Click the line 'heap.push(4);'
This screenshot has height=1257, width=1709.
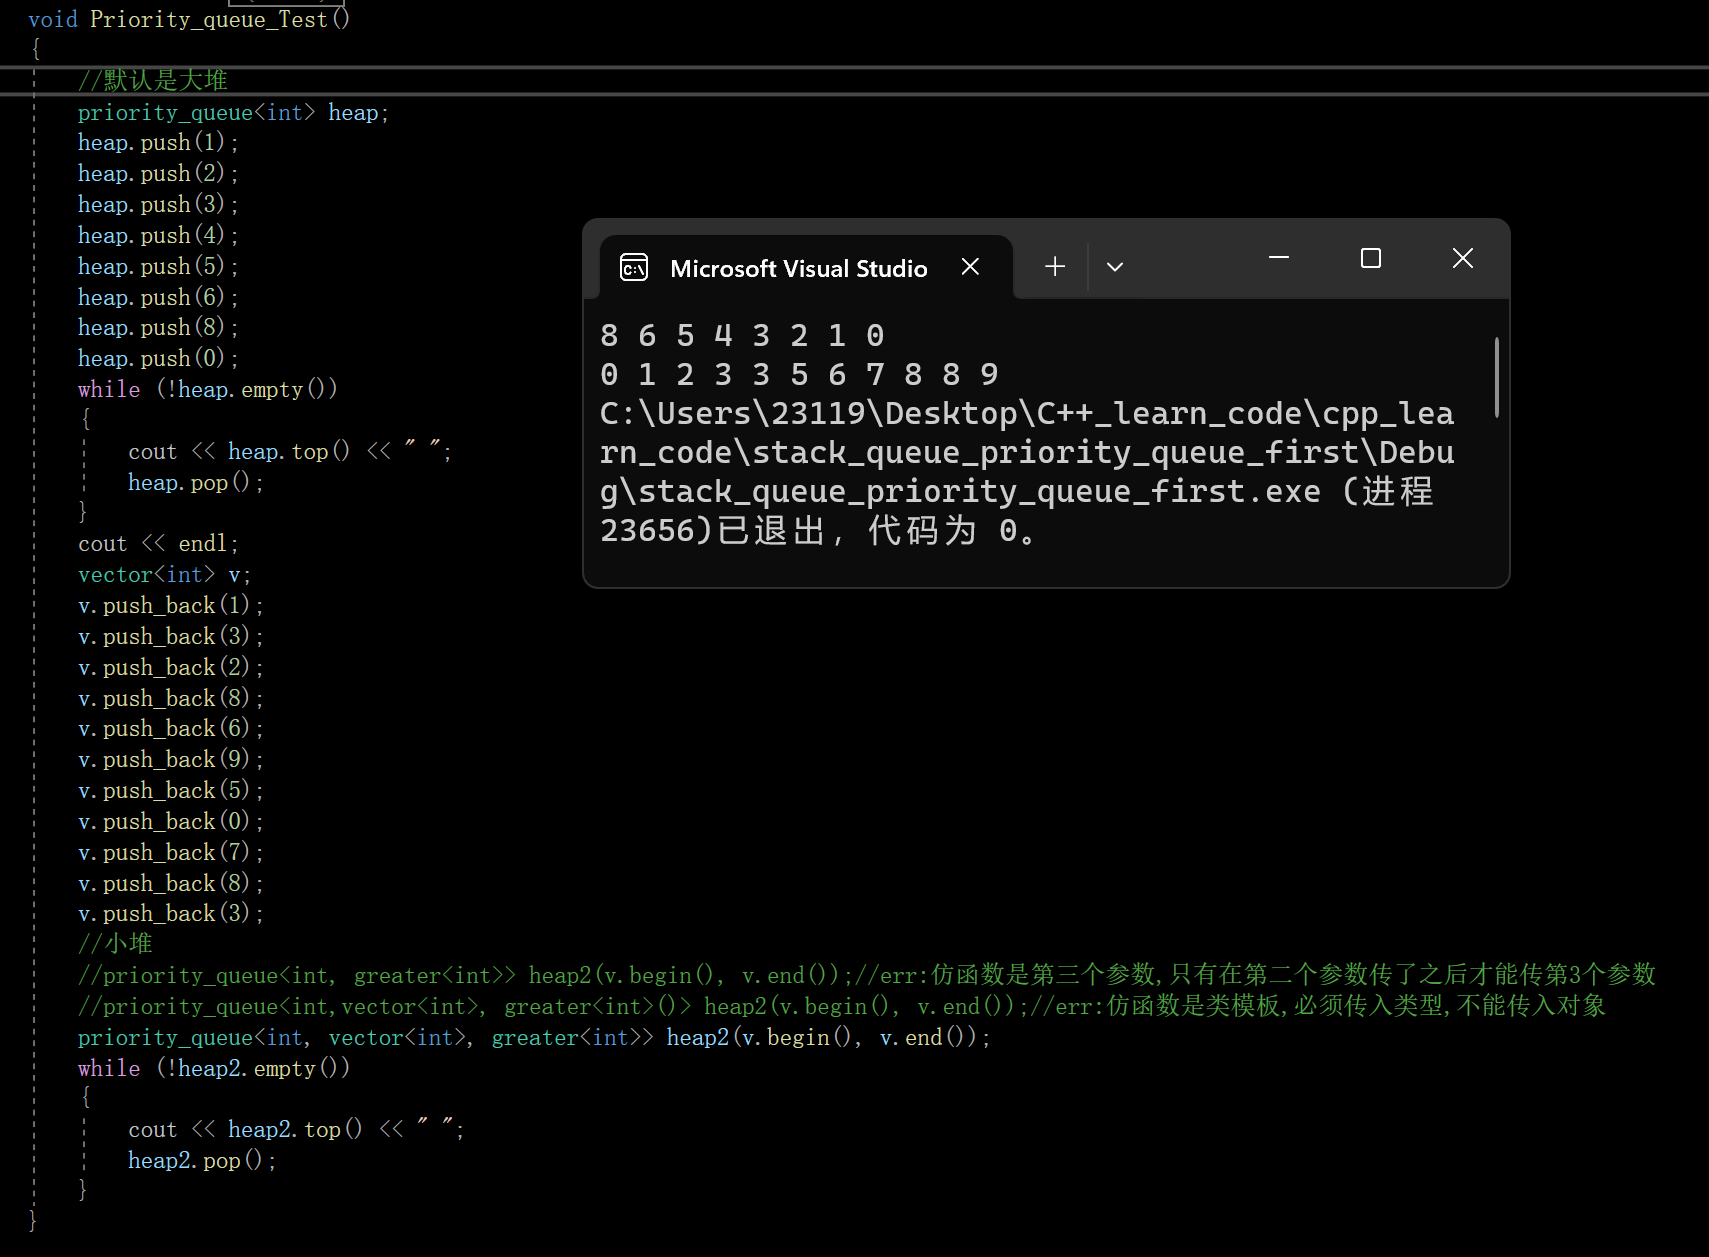click(158, 236)
